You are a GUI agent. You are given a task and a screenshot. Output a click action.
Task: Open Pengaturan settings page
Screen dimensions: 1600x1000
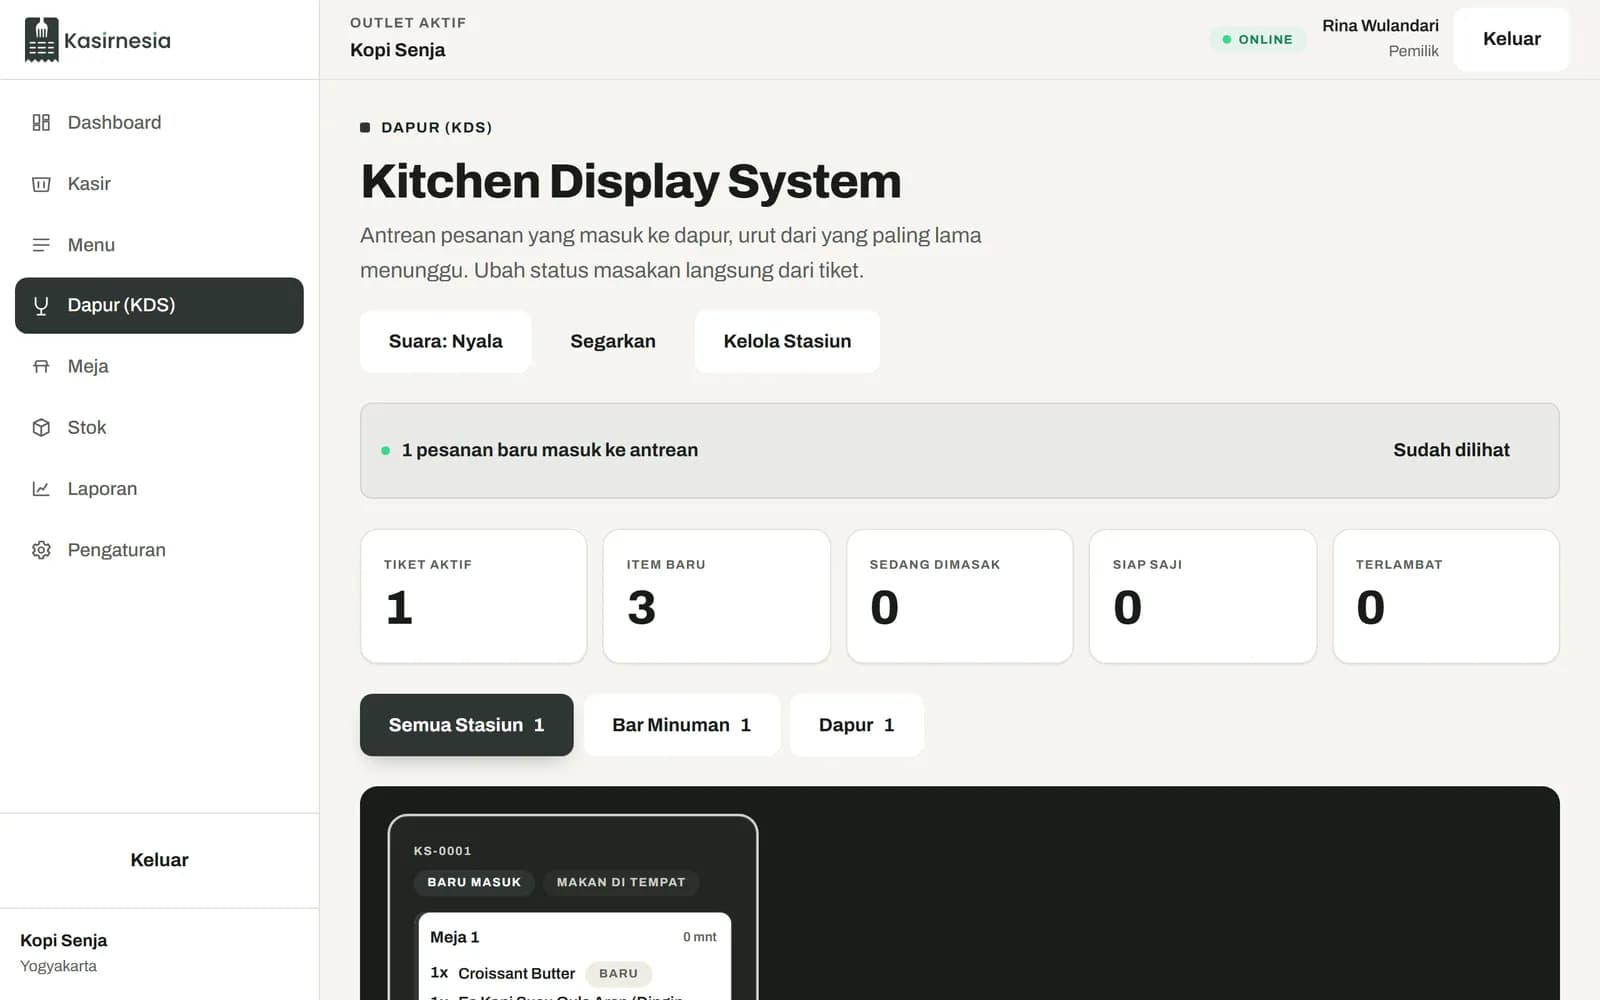point(159,550)
